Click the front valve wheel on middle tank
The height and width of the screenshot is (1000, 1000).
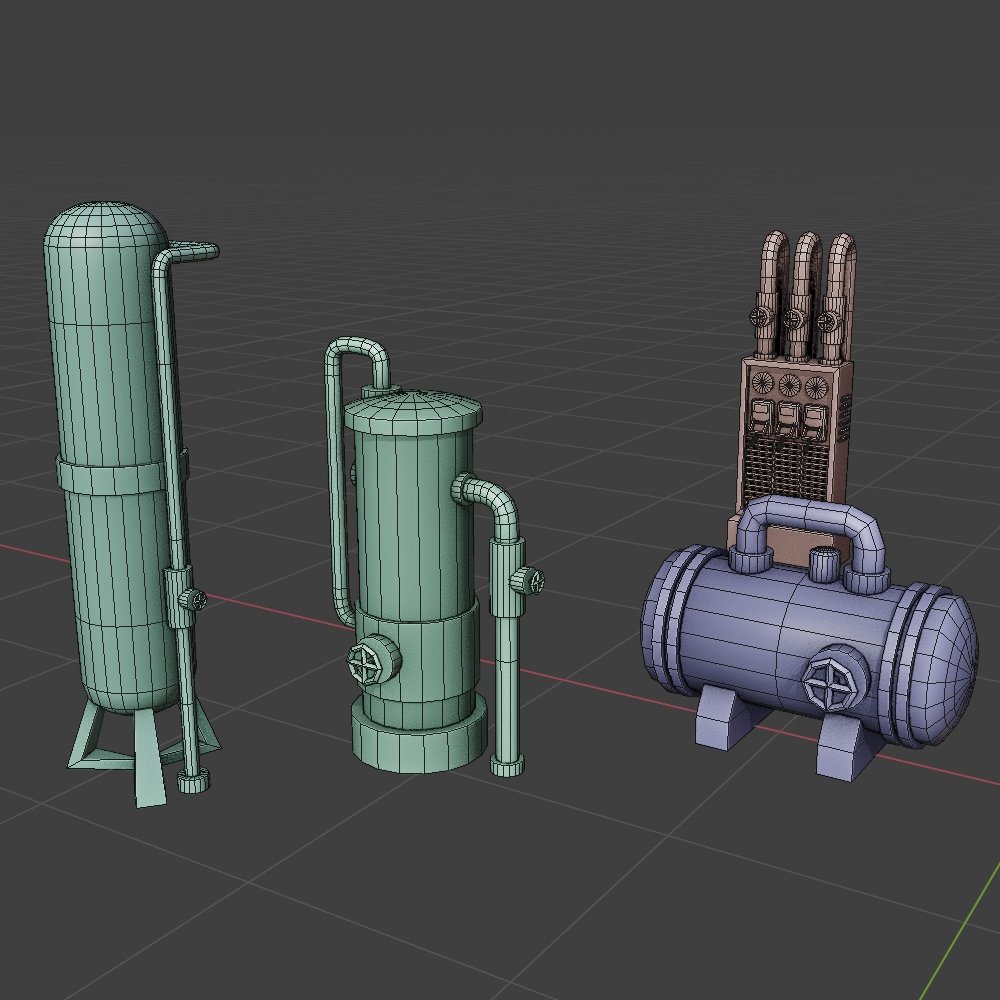(369, 661)
